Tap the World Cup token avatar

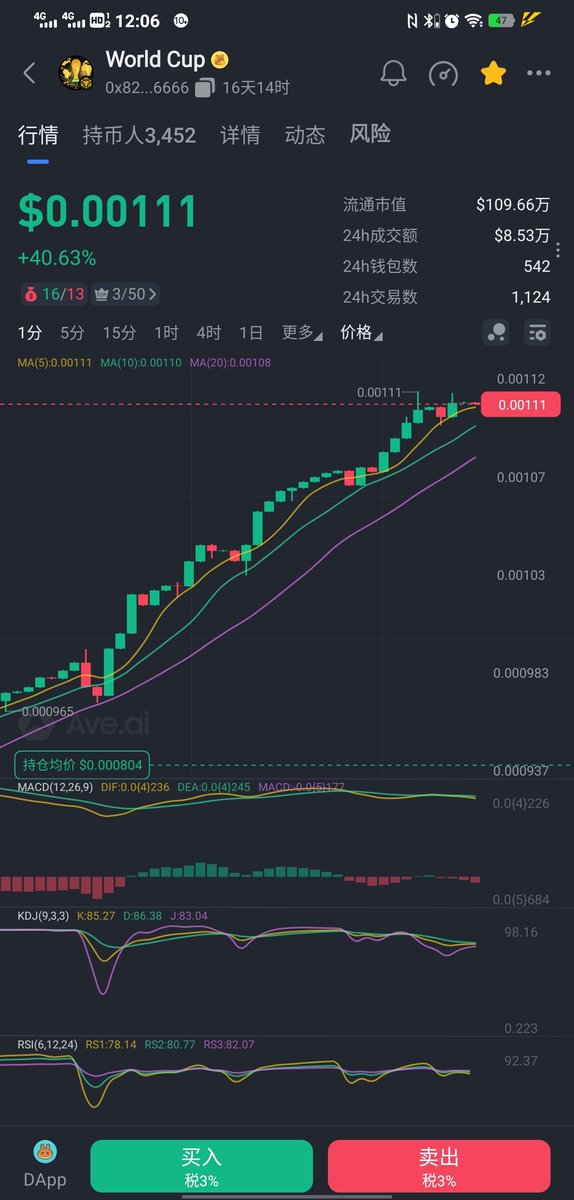point(76,73)
